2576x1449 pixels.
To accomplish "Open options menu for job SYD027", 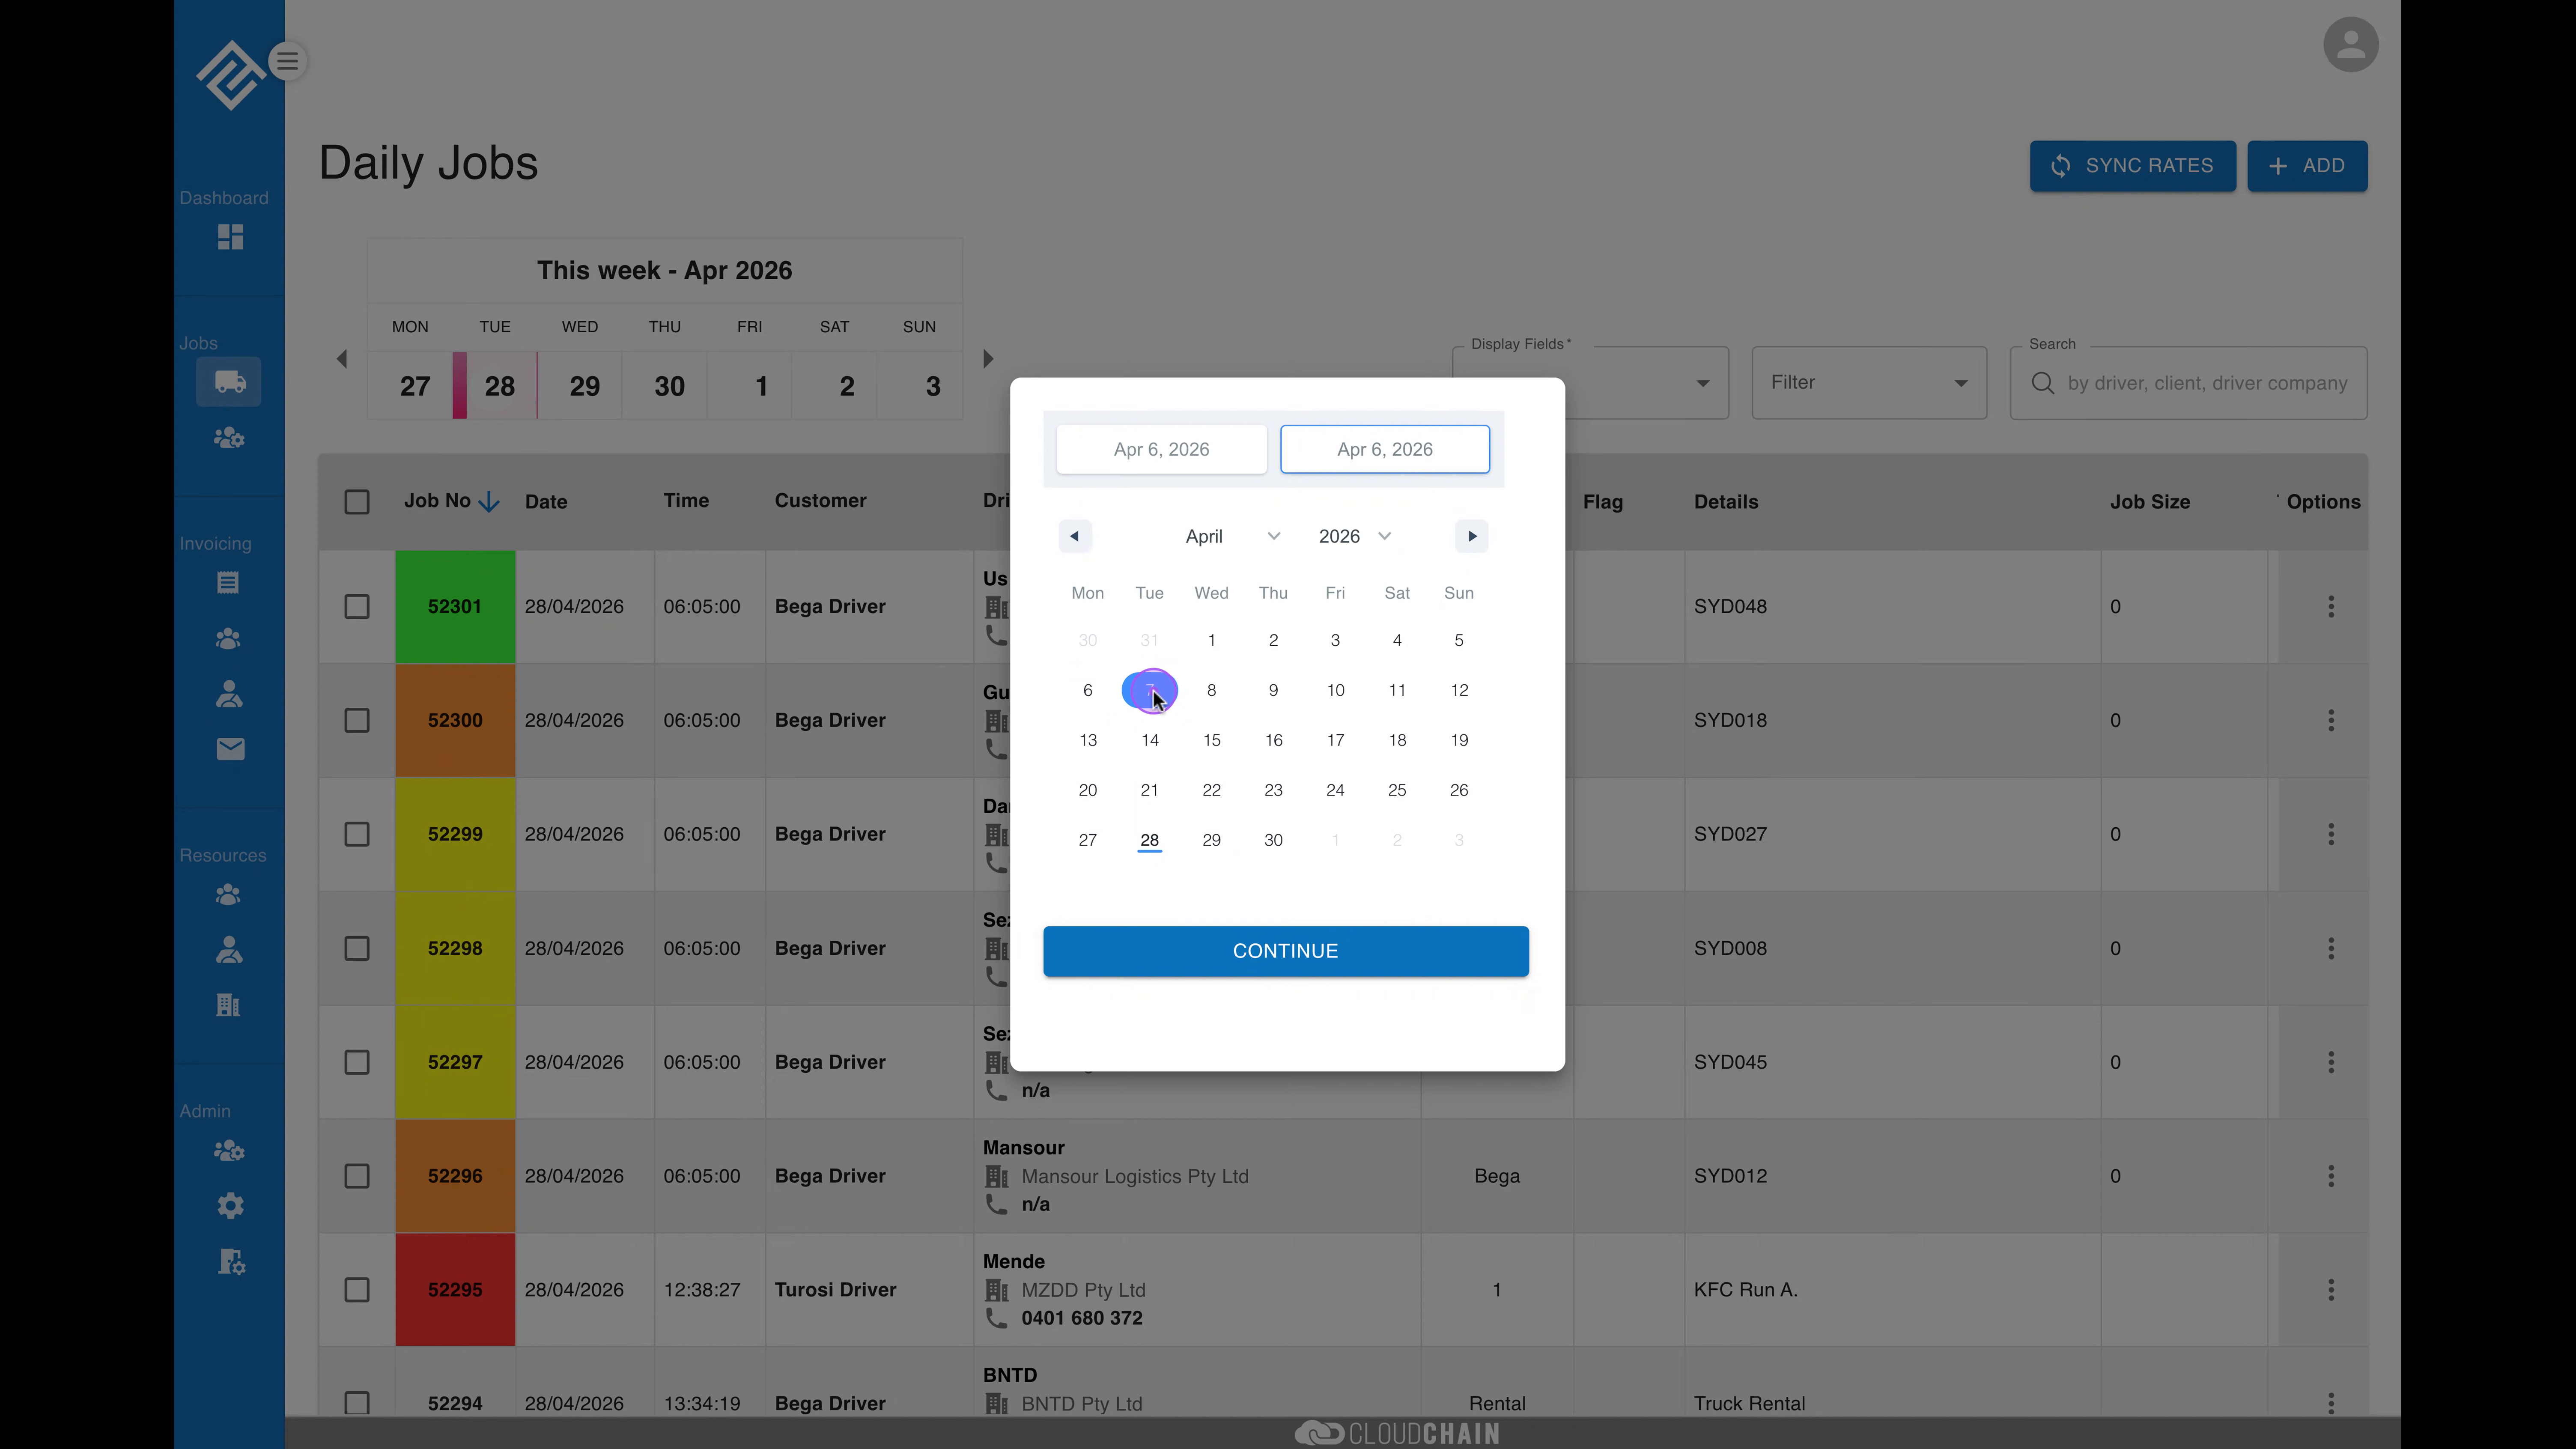I will 2331,835.
